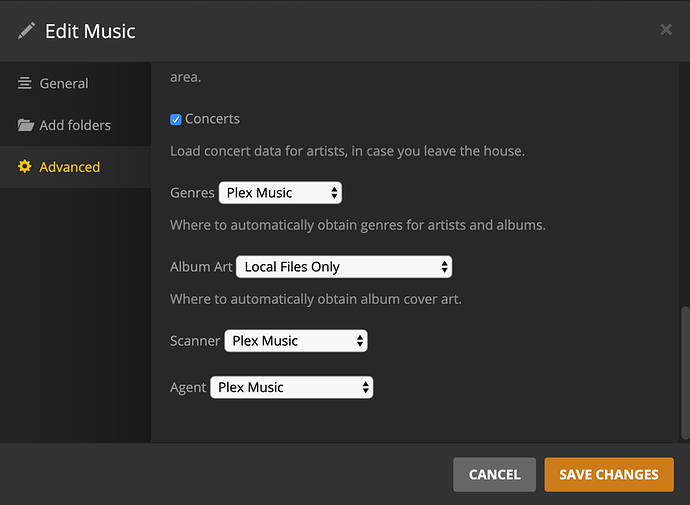Click the Save Changes button
The width and height of the screenshot is (690, 505).
click(x=609, y=475)
